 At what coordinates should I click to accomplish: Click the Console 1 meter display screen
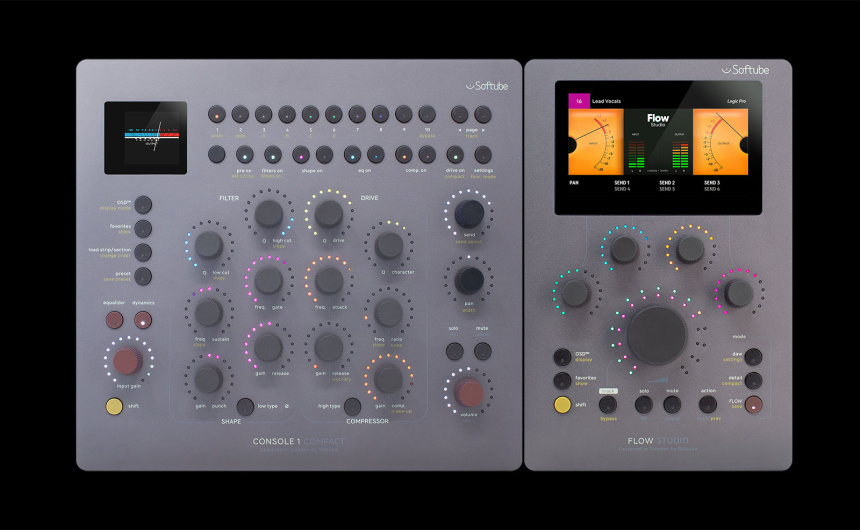(145, 138)
